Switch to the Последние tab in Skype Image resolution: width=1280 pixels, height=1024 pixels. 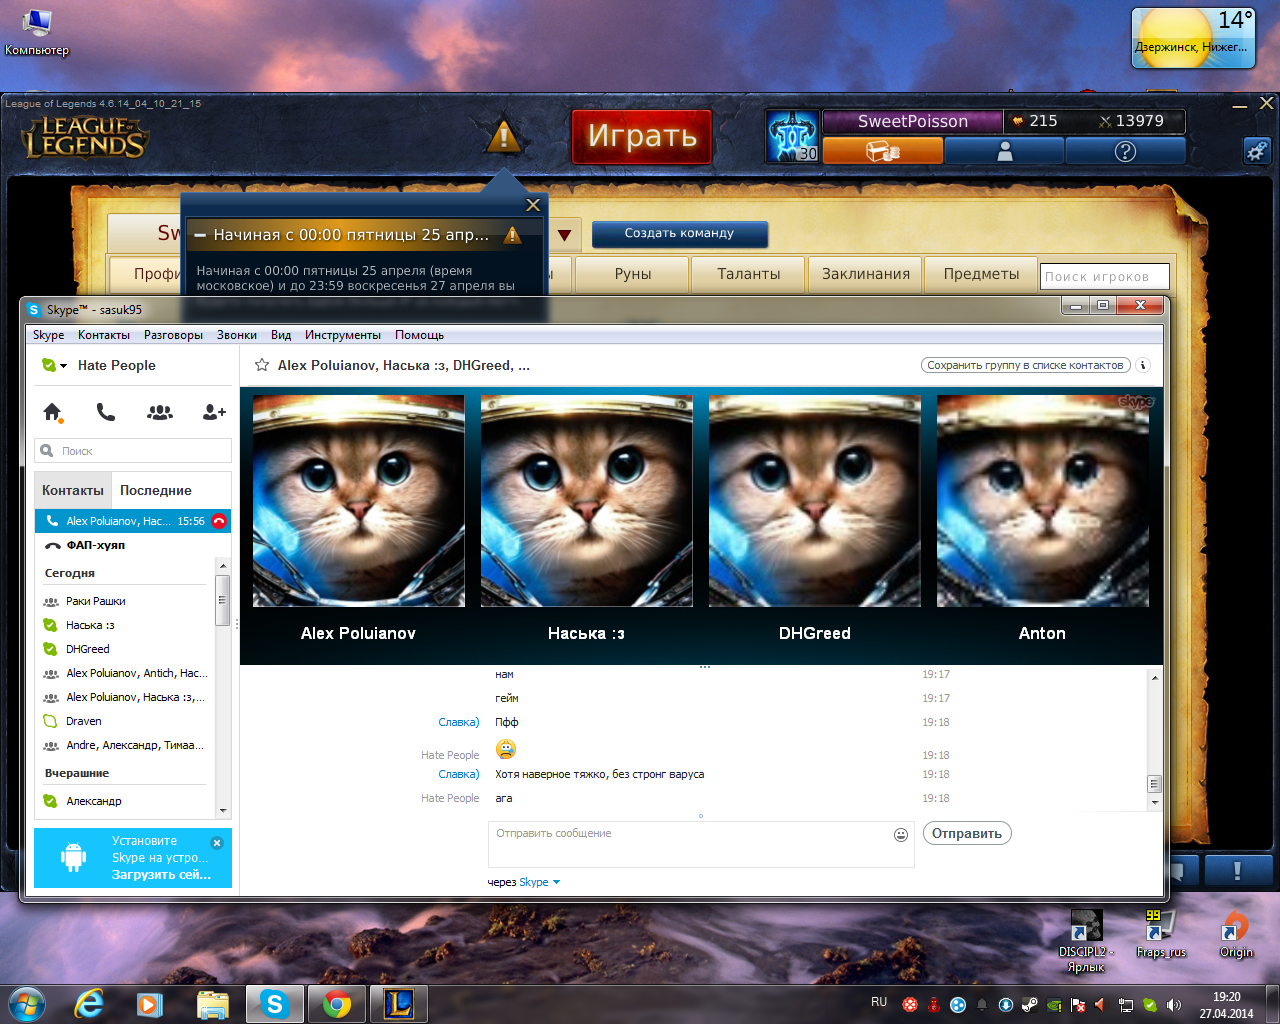pyautogui.click(x=156, y=490)
